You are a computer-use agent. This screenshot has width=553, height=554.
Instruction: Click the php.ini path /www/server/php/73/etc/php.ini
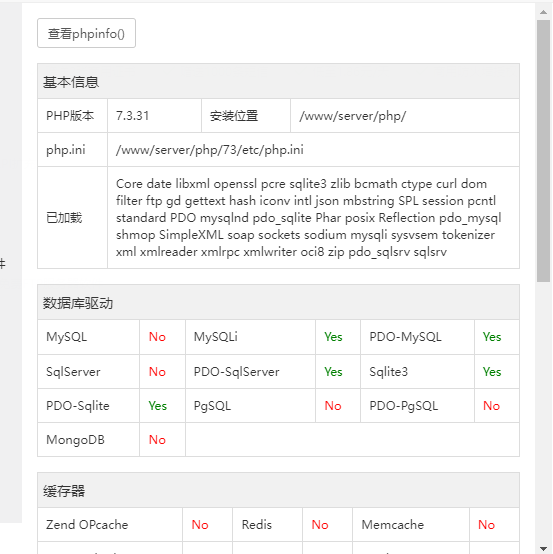pyautogui.click(x=210, y=150)
